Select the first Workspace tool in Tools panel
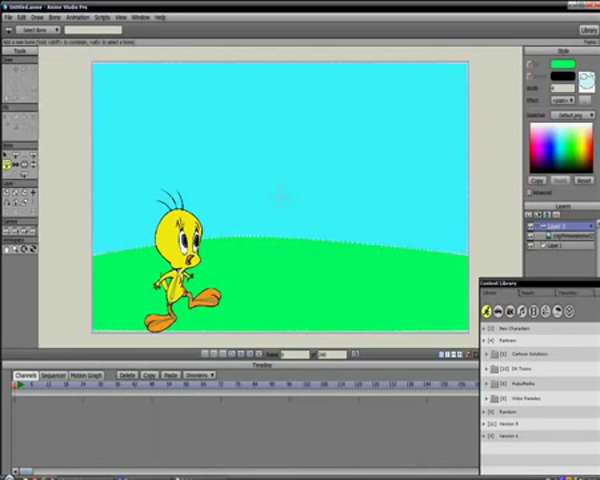This screenshot has width=600, height=480. pos(7,249)
